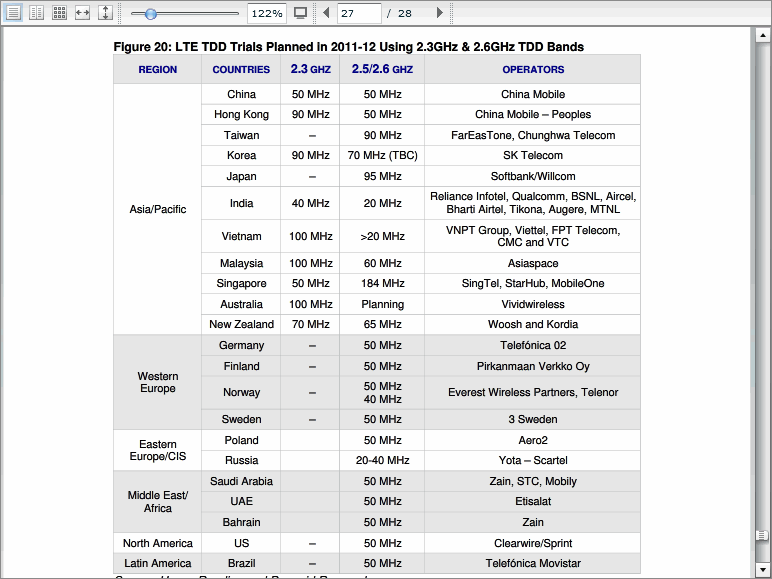Viewport: 772px width, 579px height.
Task: Click the Saudi Arabia country cell
Action: pyautogui.click(x=241, y=481)
